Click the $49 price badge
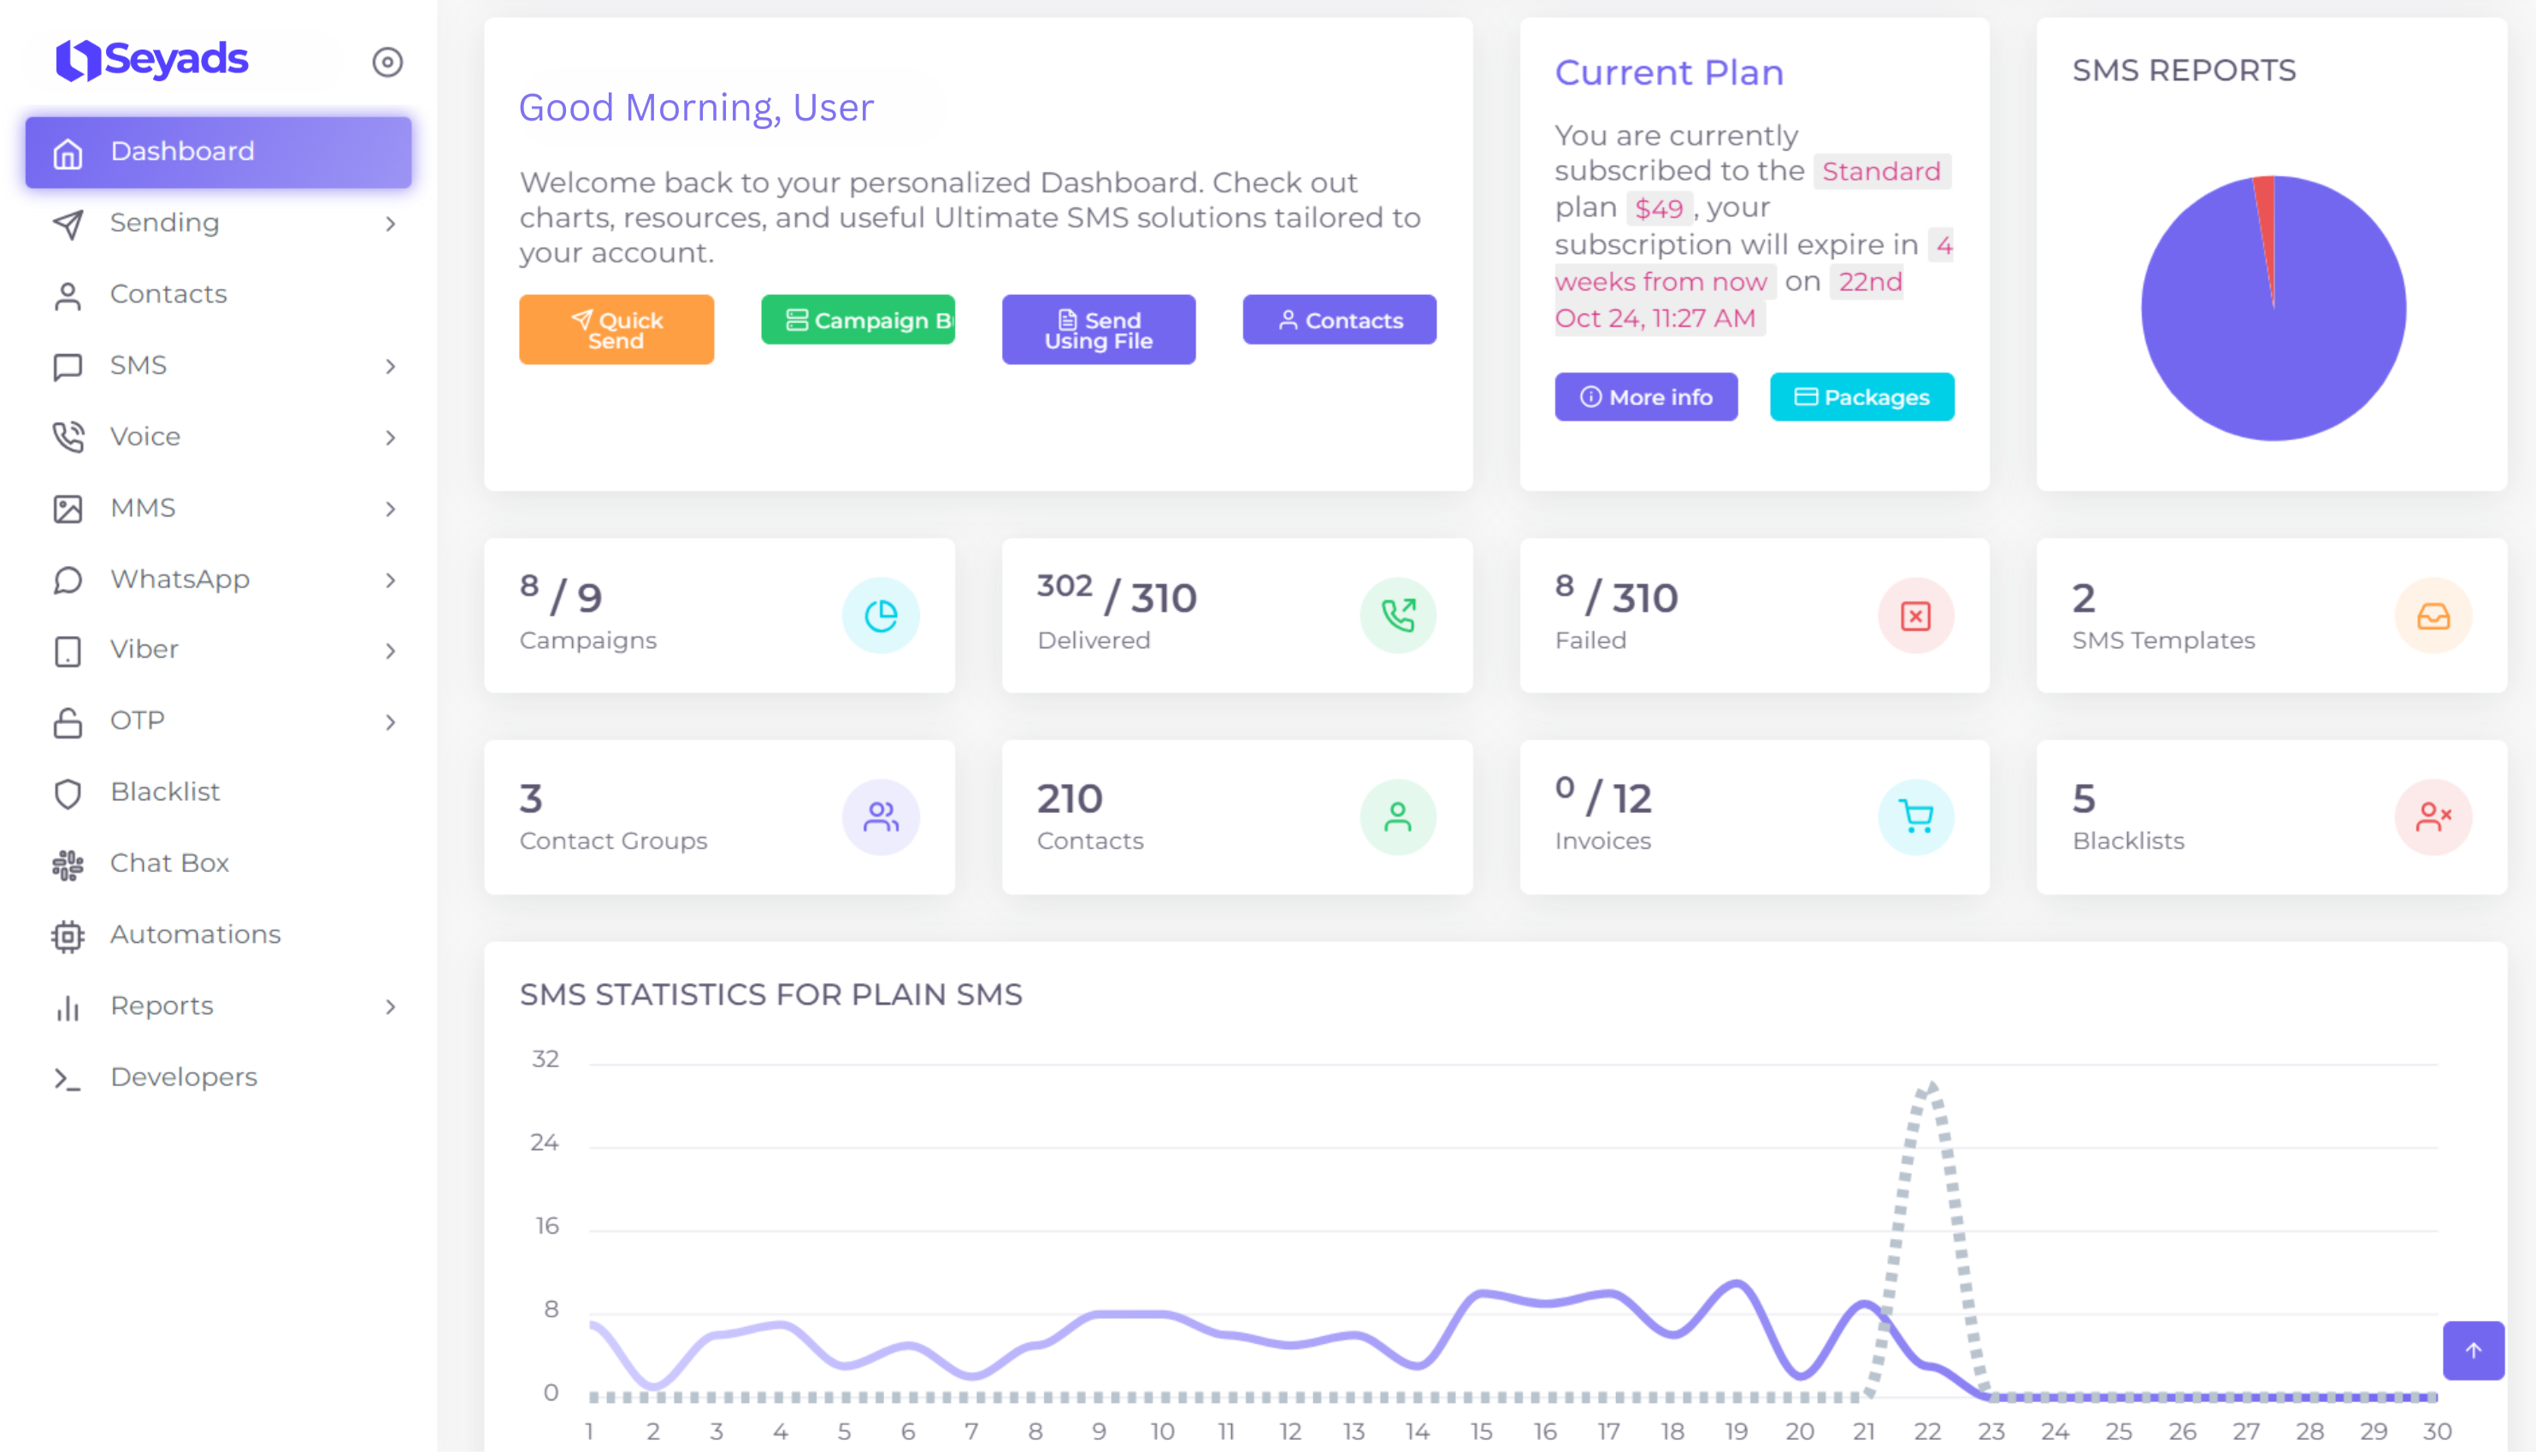2536x1456 pixels. pos(1659,208)
